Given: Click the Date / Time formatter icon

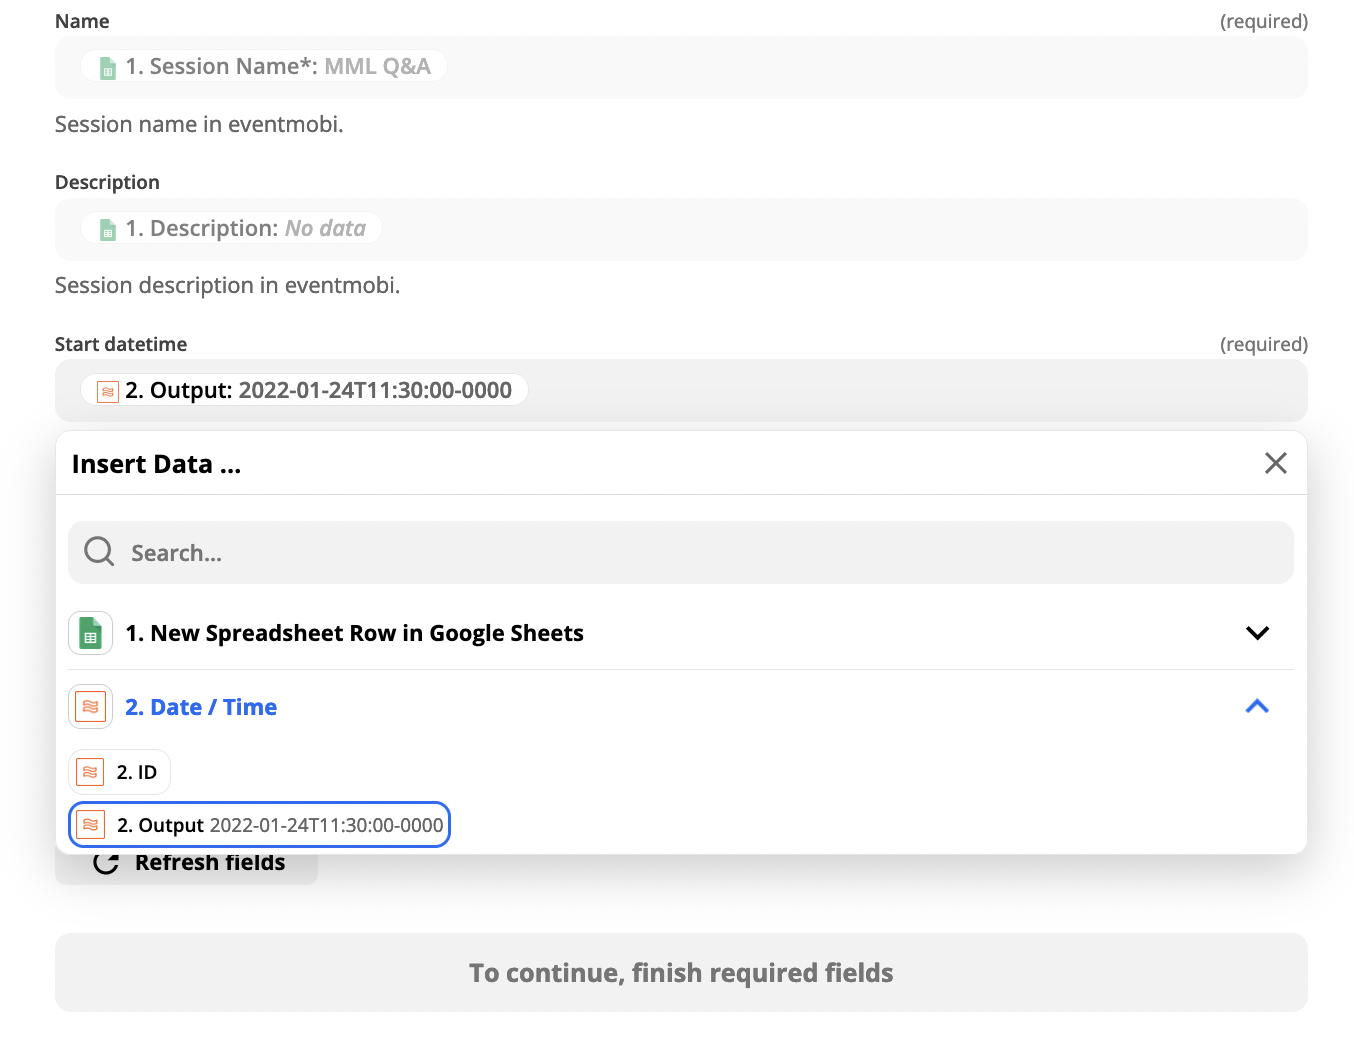Looking at the screenshot, I should pos(91,707).
